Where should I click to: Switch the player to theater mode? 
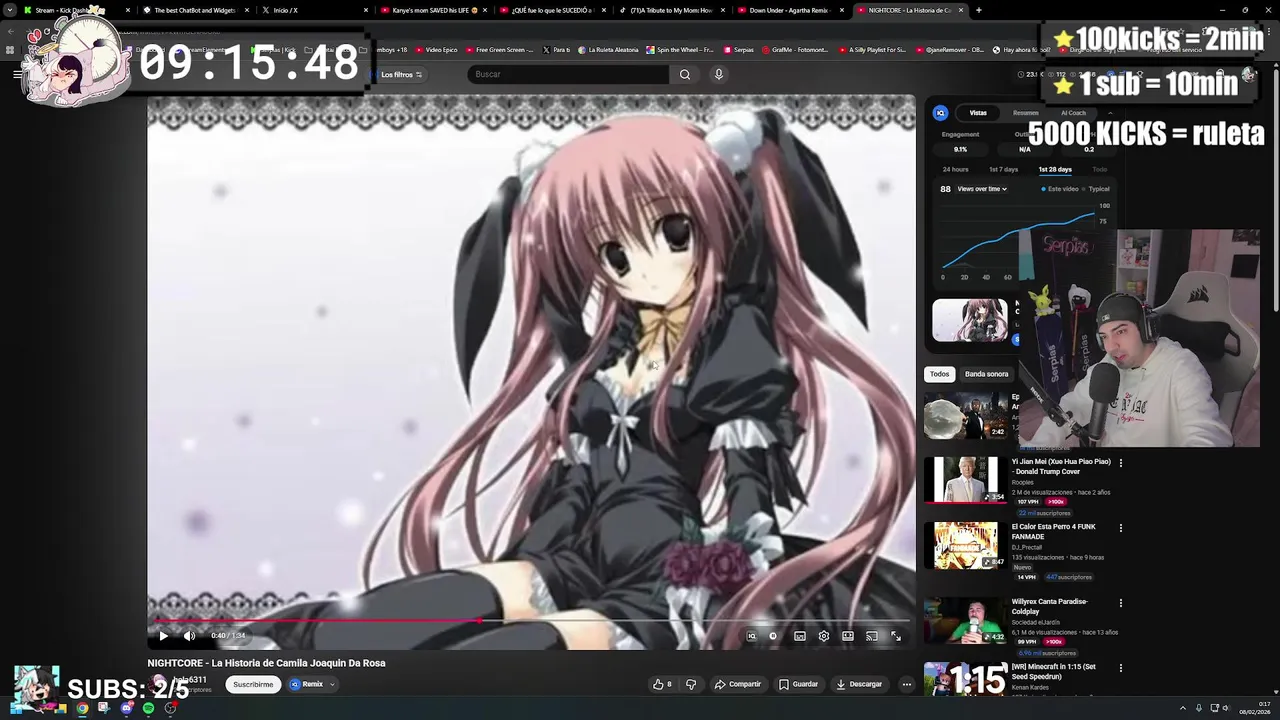click(848, 636)
